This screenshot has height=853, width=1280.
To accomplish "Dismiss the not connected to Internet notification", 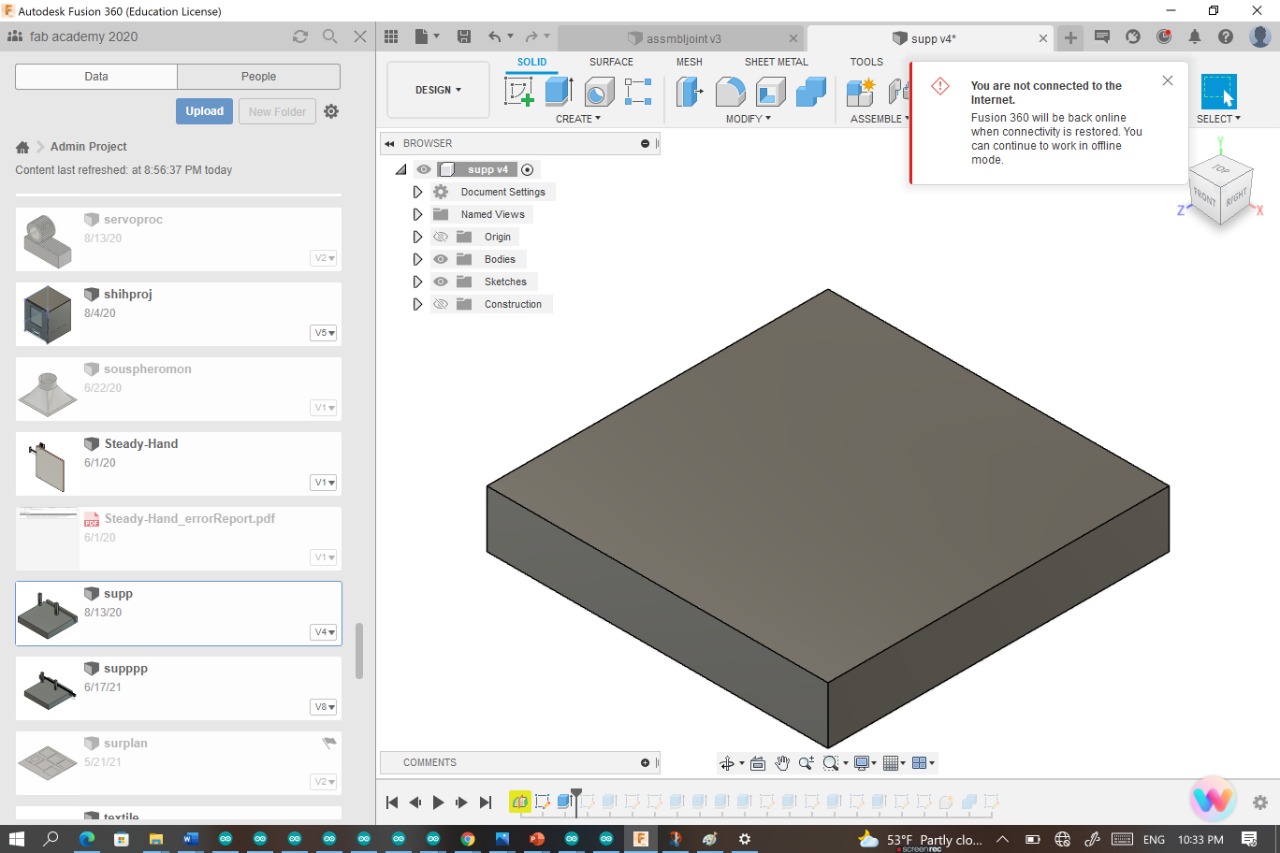I will pos(1167,81).
